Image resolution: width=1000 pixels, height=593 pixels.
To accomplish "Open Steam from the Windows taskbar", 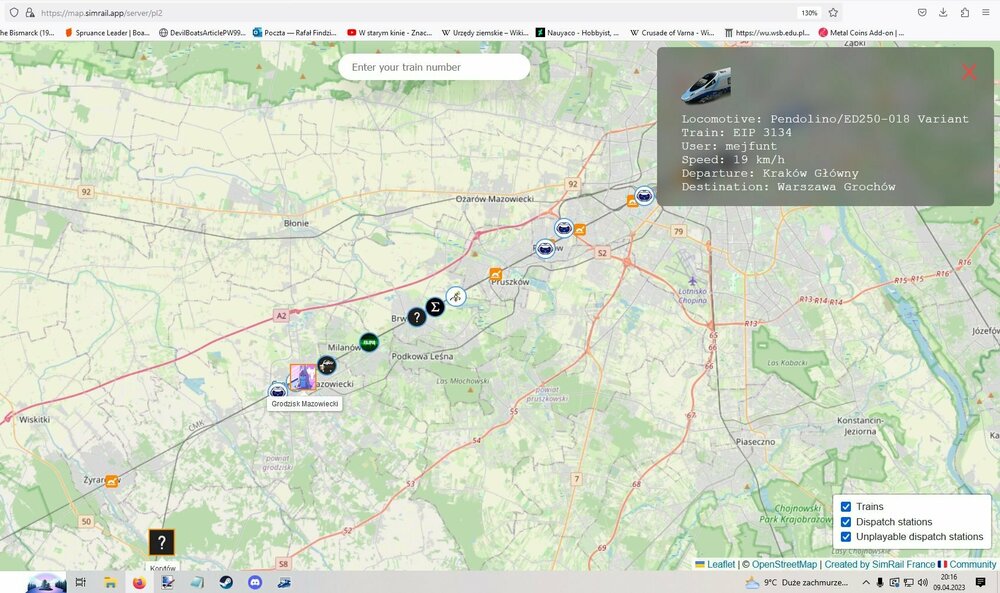I will click(x=226, y=582).
